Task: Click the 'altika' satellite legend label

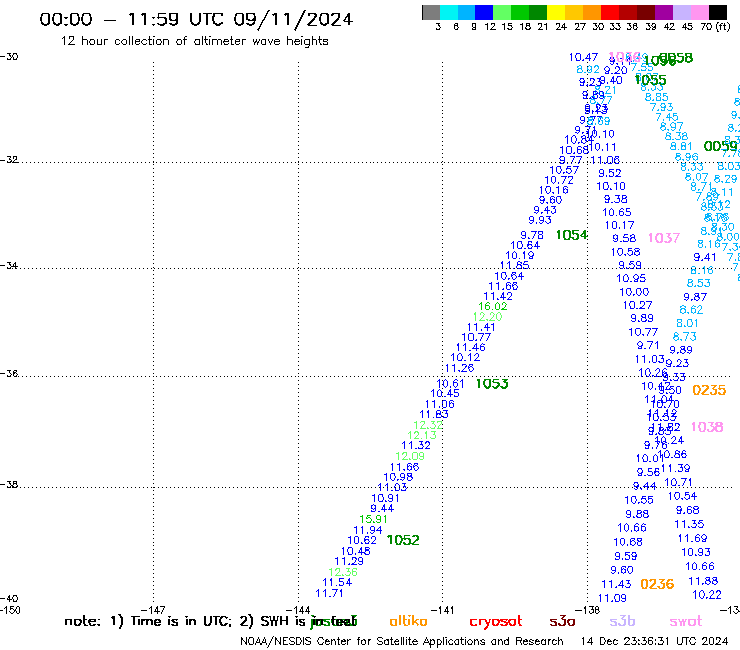Action: tap(408, 621)
